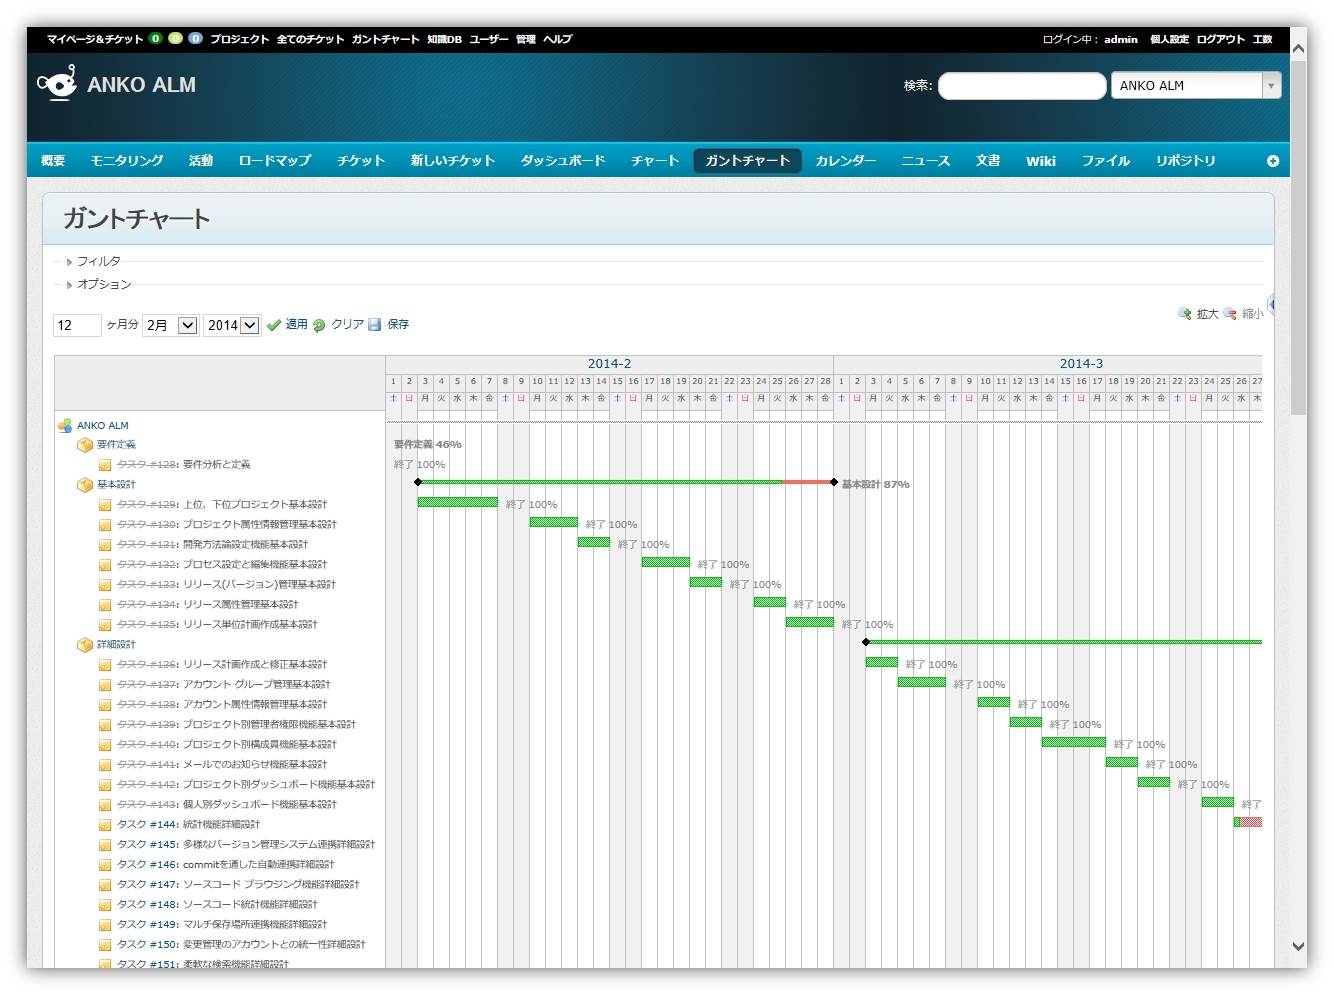Click the タスク #129 green gantt bar

coord(457,502)
